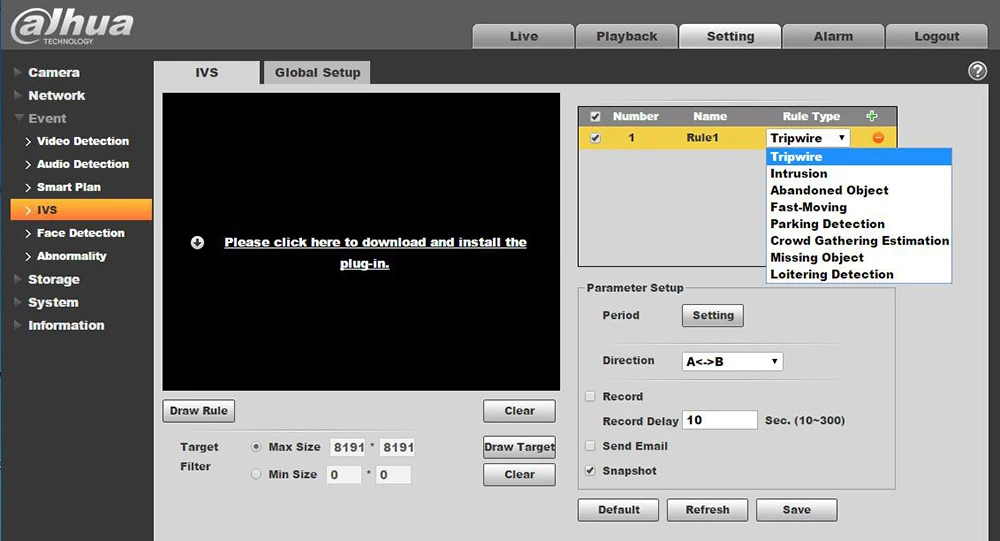1000x541 pixels.
Task: Click the Default button
Action: coord(618,510)
